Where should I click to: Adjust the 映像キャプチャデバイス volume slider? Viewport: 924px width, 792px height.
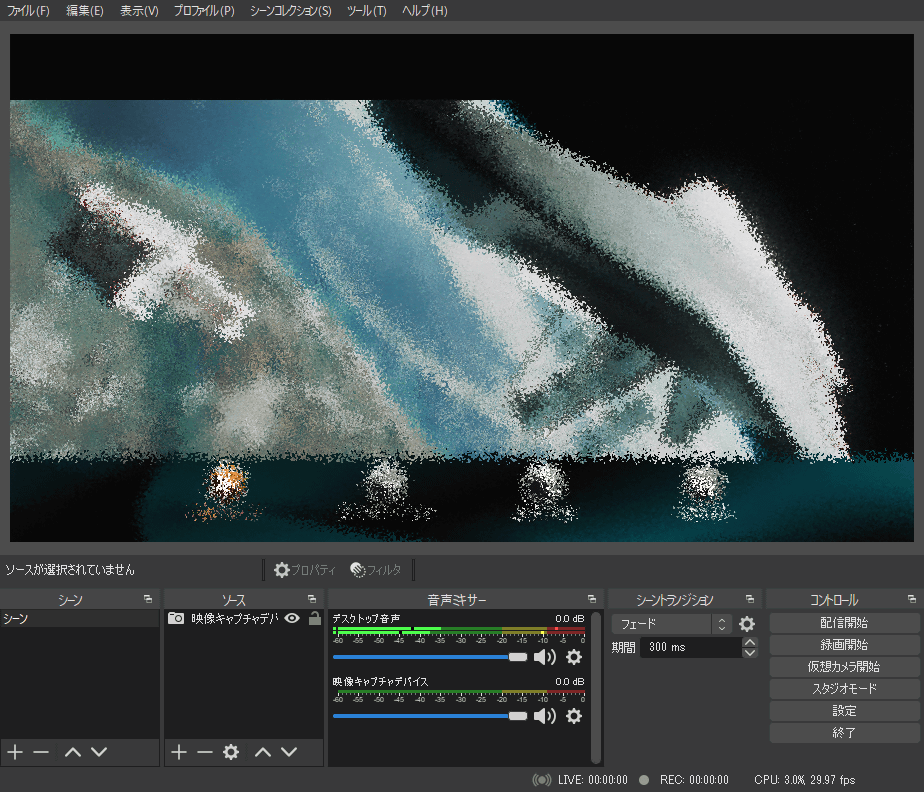pos(430,716)
